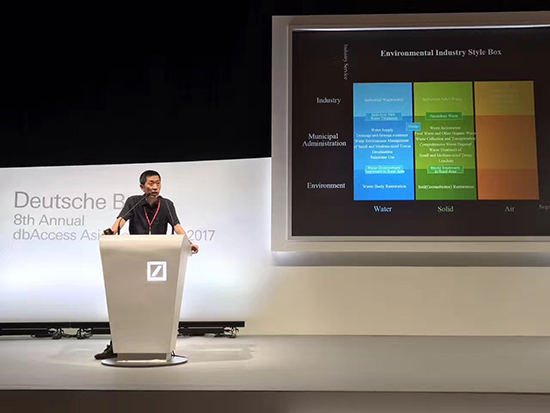Select the Industrial Park Water Treatment box
550x413 pixels.
point(384,116)
